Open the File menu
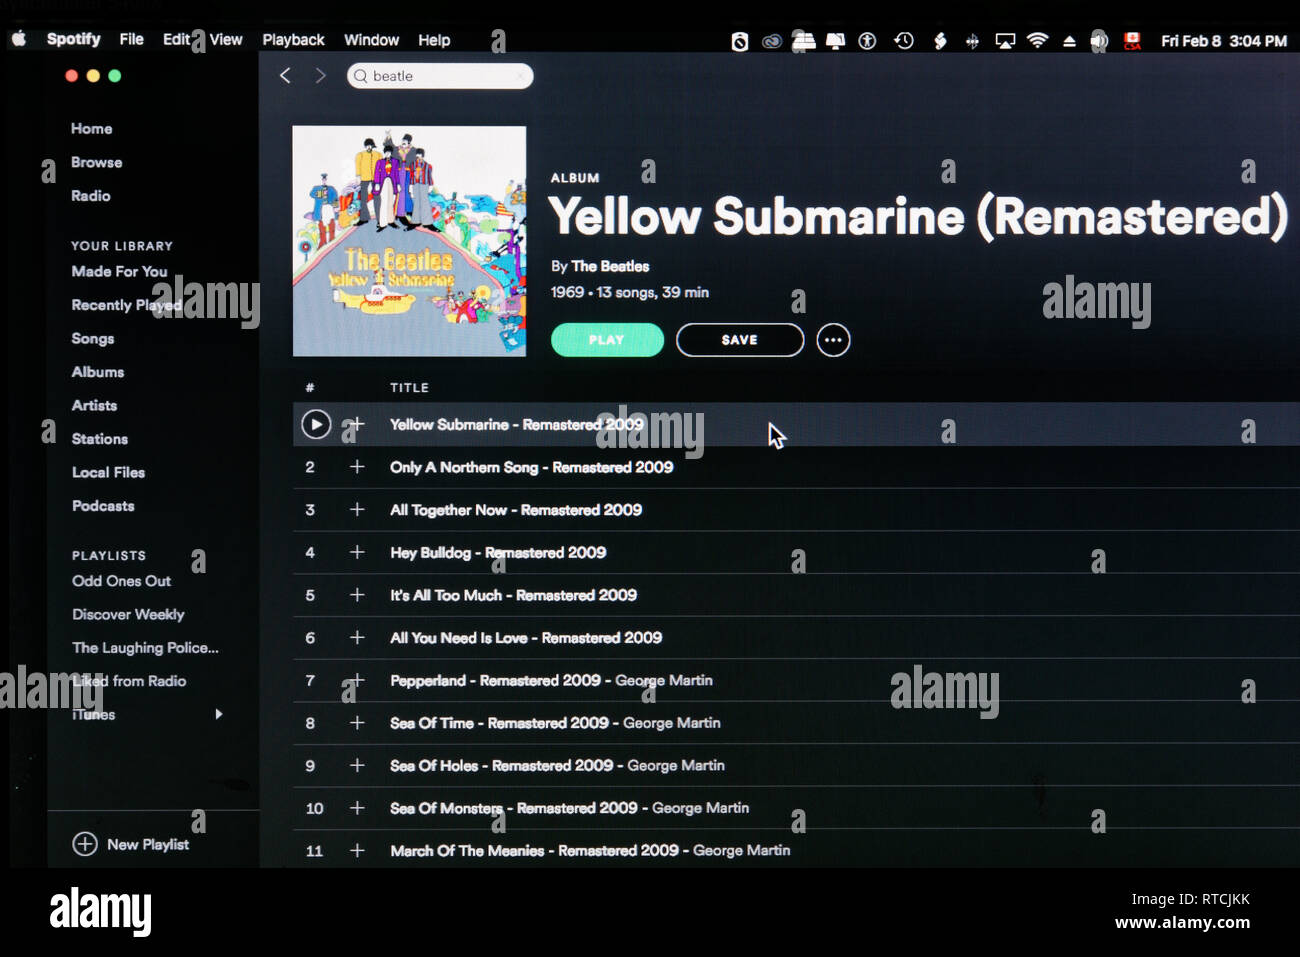Viewport: 1300px width, 957px height. coord(131,39)
